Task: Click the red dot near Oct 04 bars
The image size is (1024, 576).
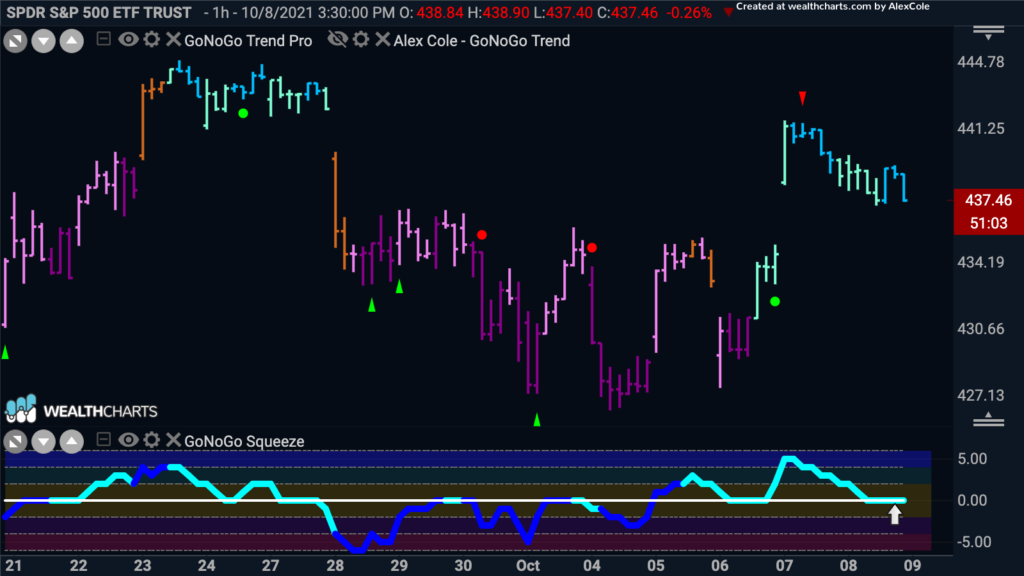Action: tap(592, 248)
